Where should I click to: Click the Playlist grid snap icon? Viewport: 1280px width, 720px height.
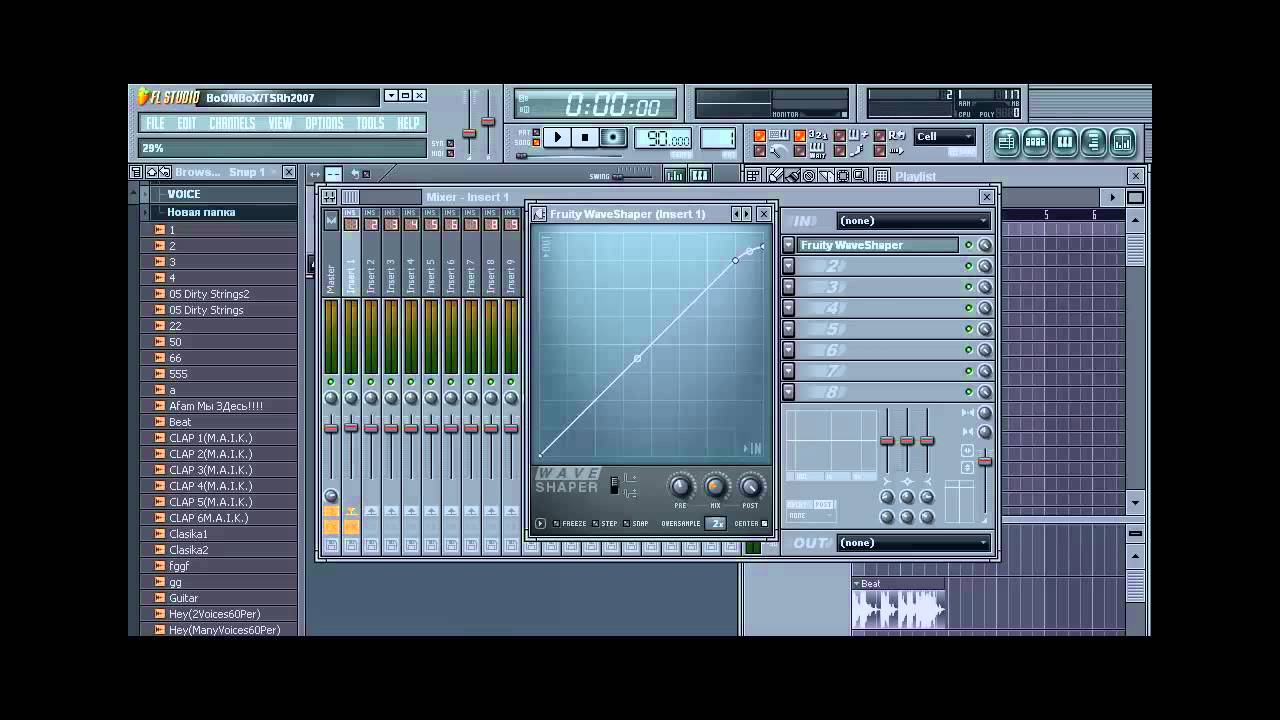point(882,176)
